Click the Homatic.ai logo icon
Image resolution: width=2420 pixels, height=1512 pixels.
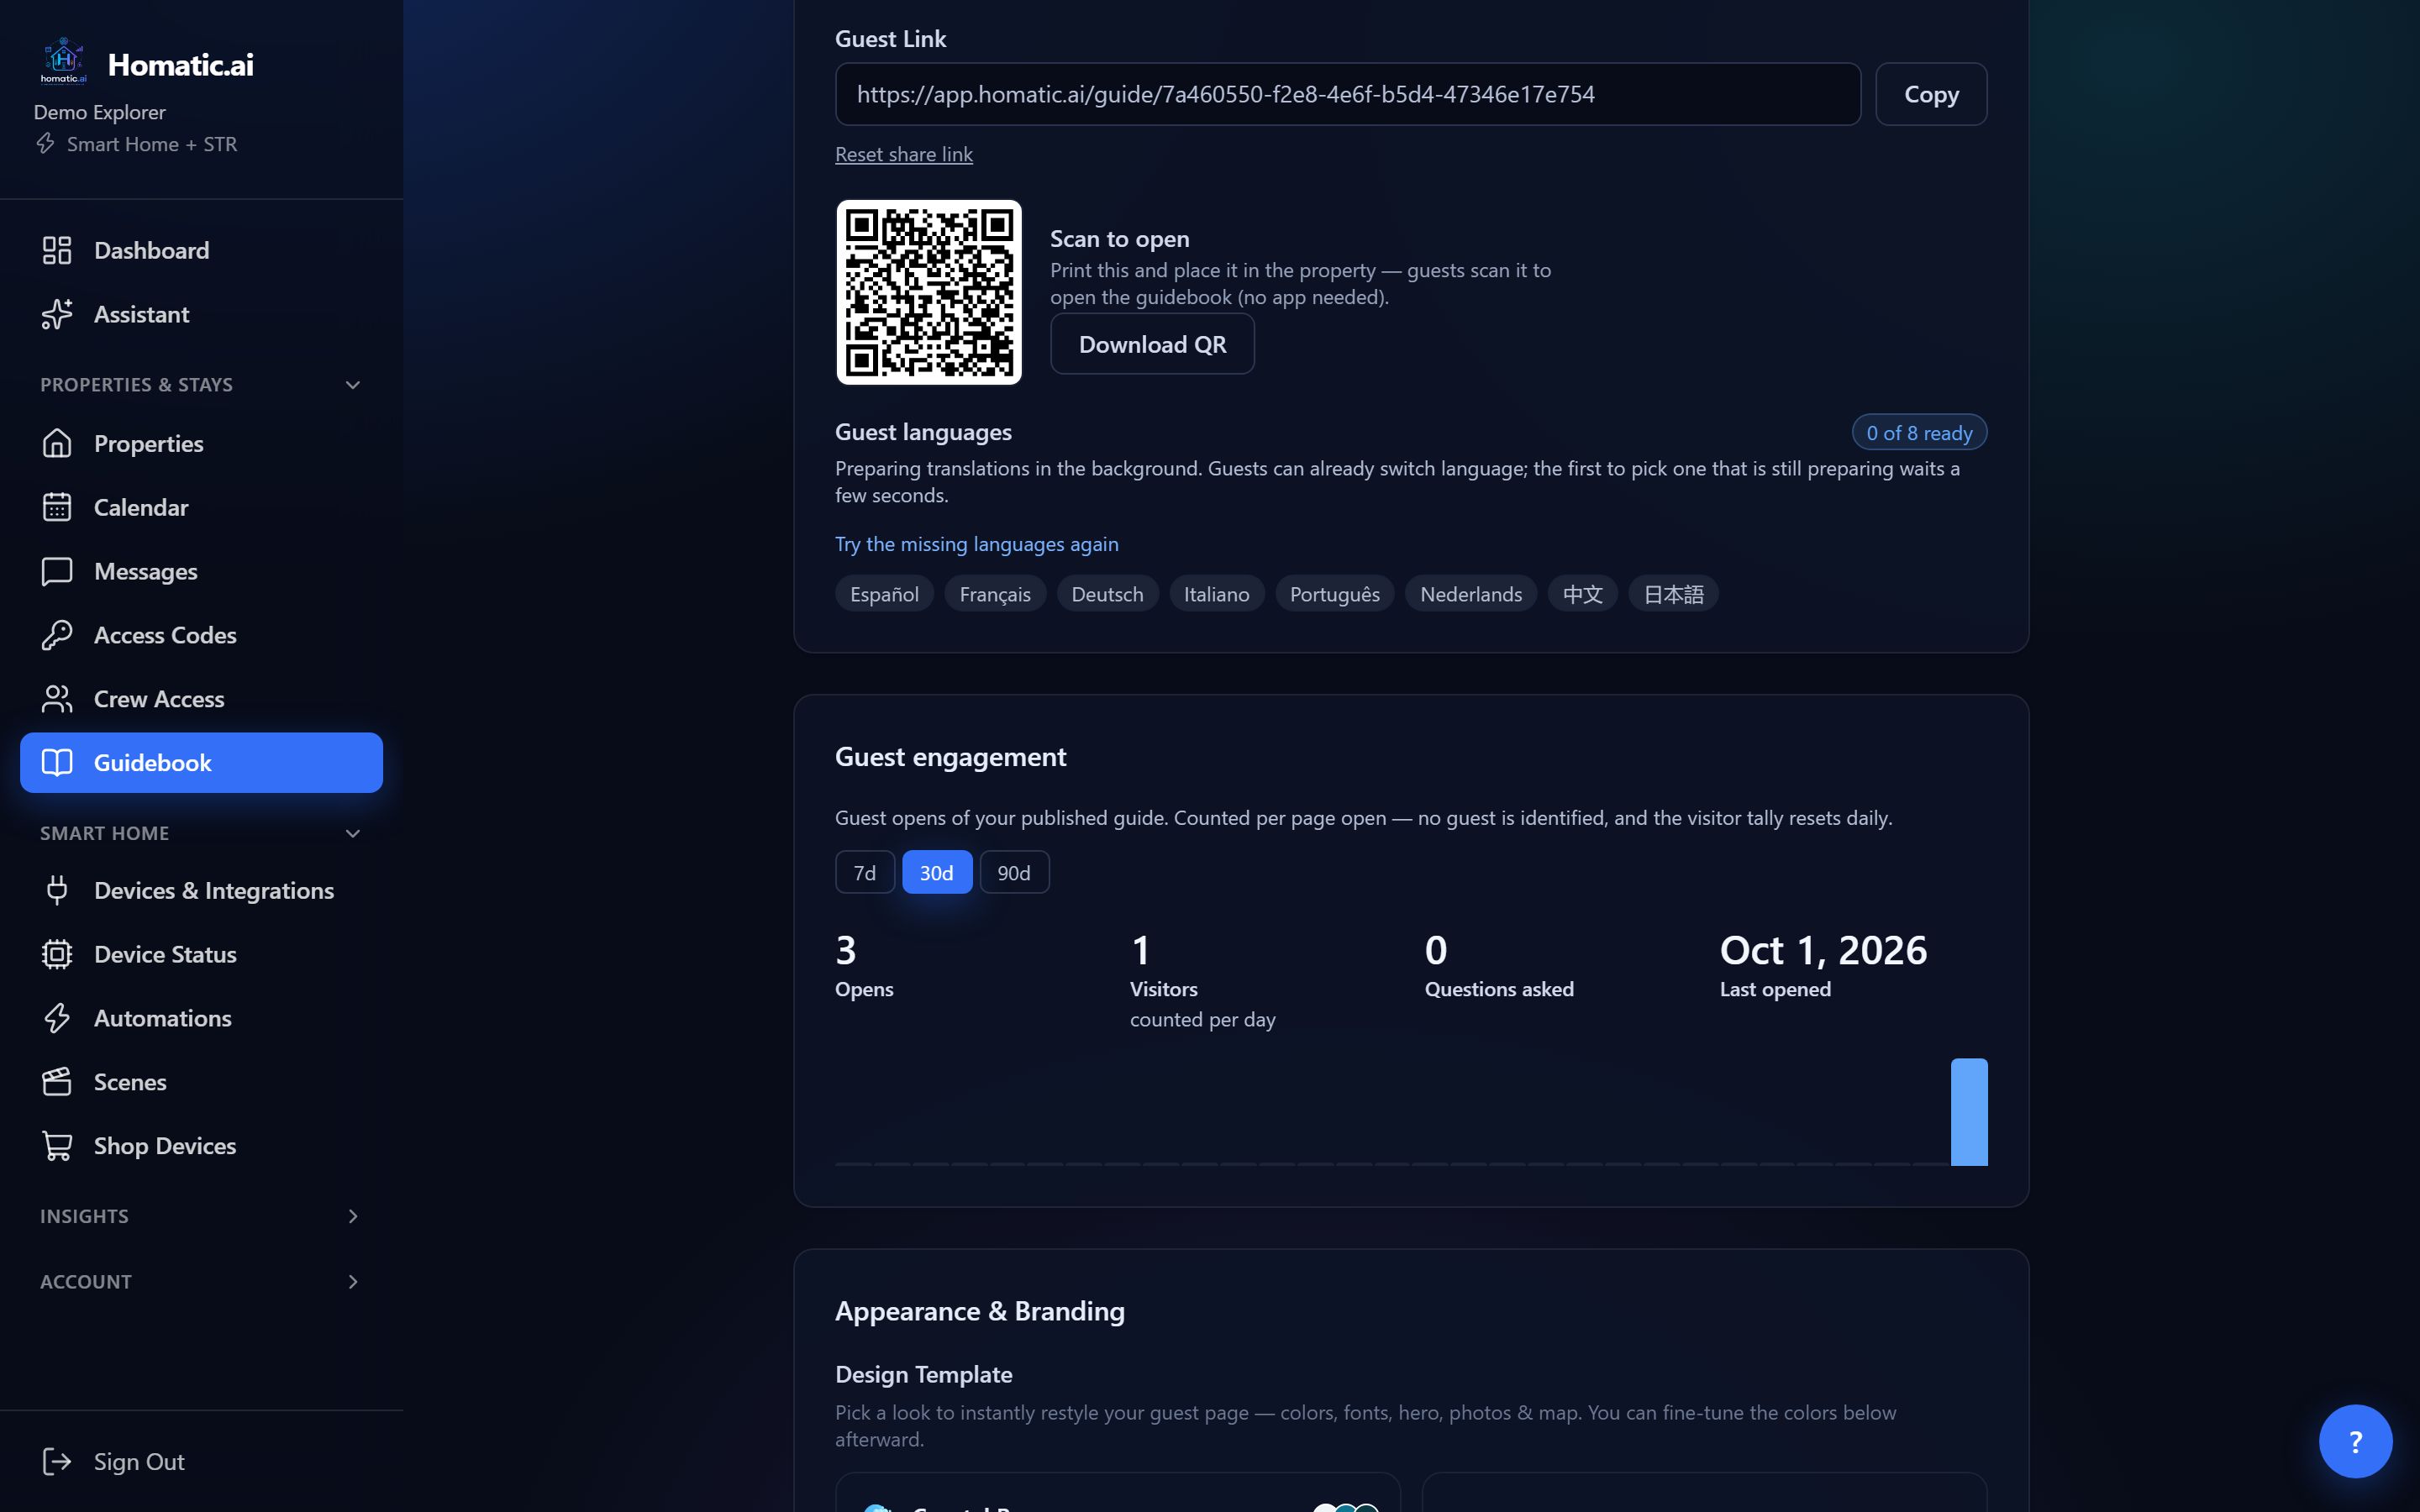click(x=63, y=62)
